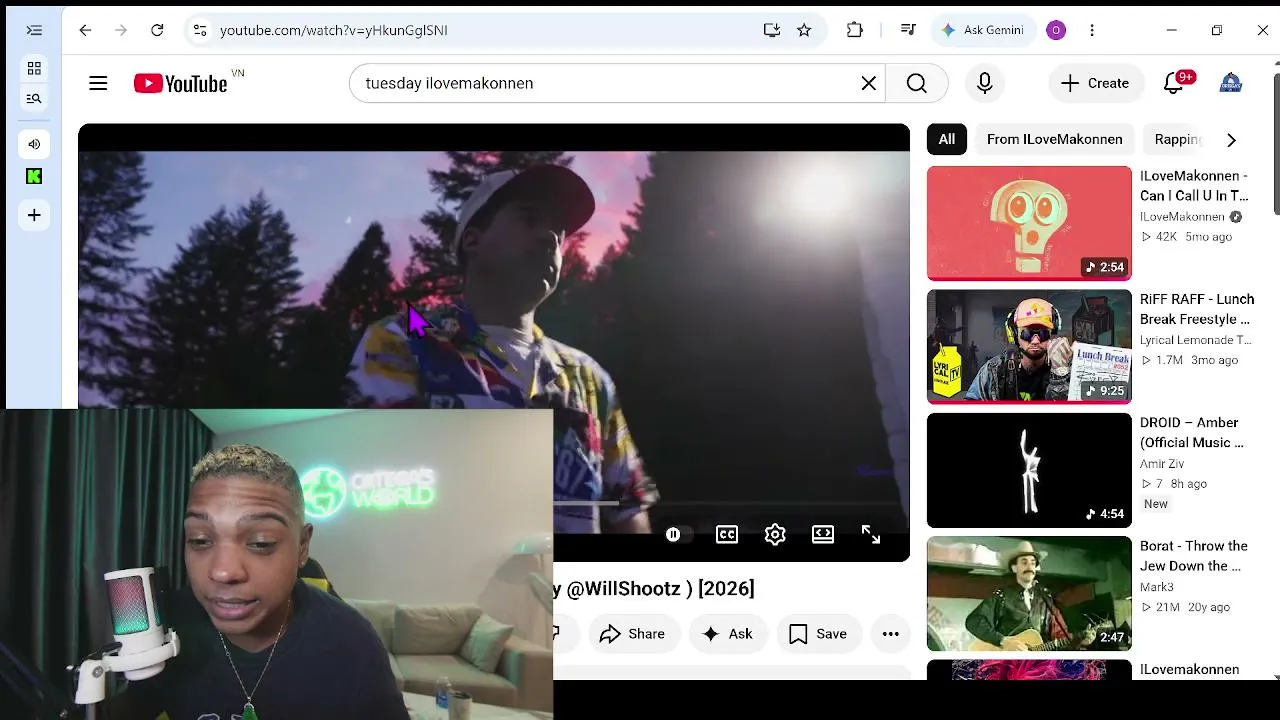Open 'DROID – Amber (Official Music' title
Image resolution: width=1280 pixels, height=720 pixels.
pos(1192,432)
